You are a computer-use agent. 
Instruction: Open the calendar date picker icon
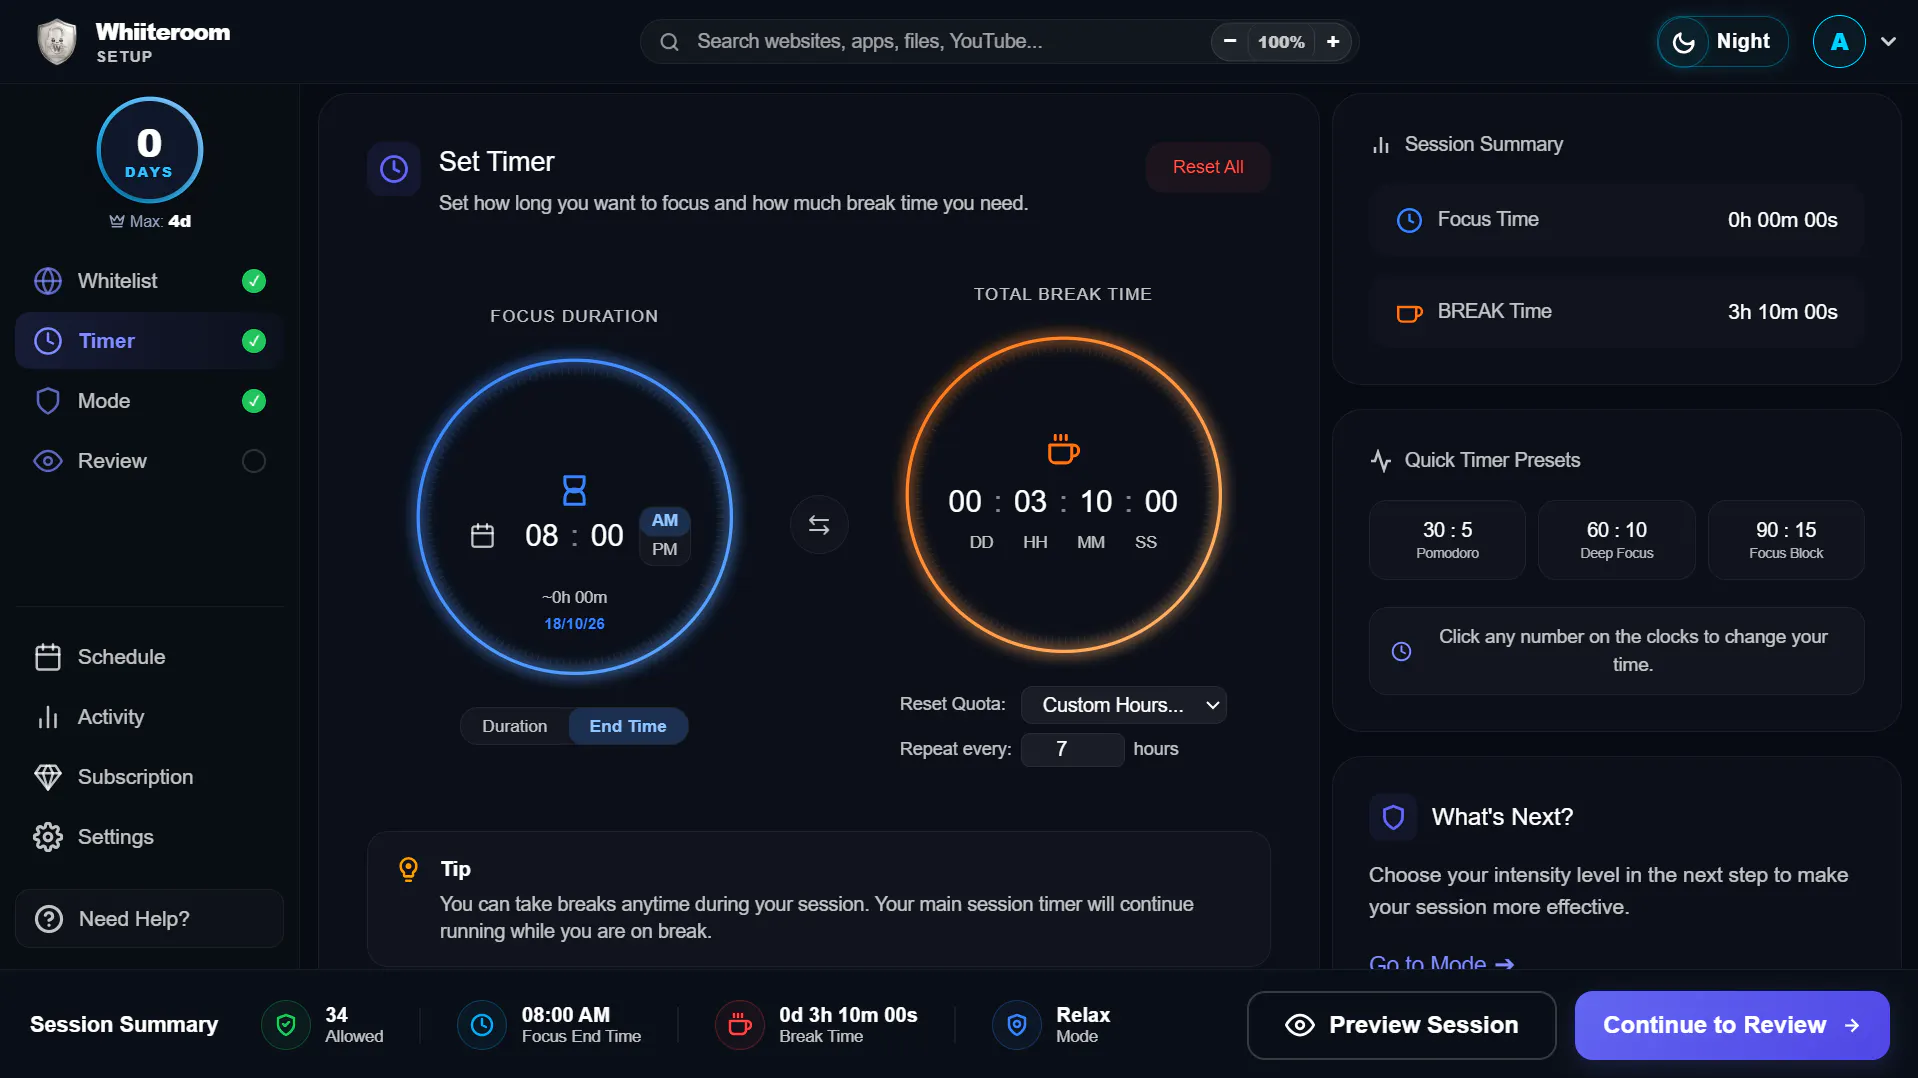[x=482, y=536]
